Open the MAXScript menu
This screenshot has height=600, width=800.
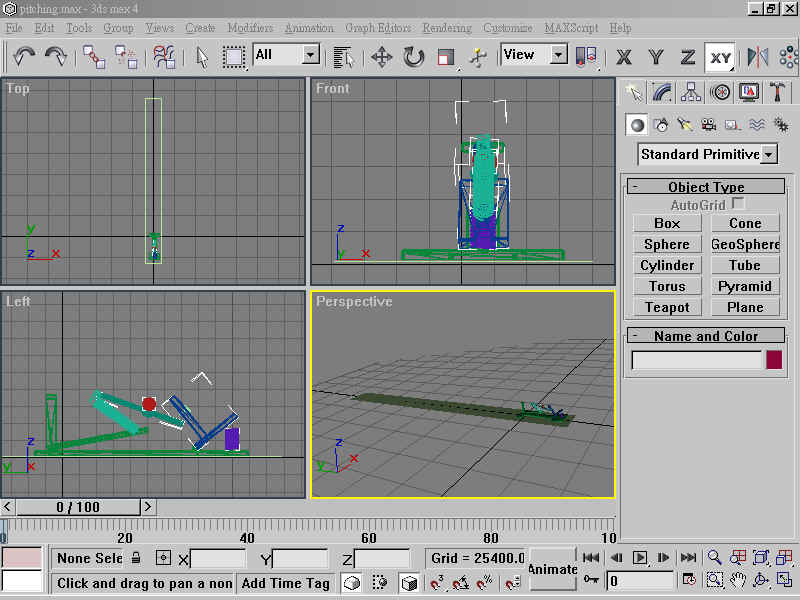(571, 28)
